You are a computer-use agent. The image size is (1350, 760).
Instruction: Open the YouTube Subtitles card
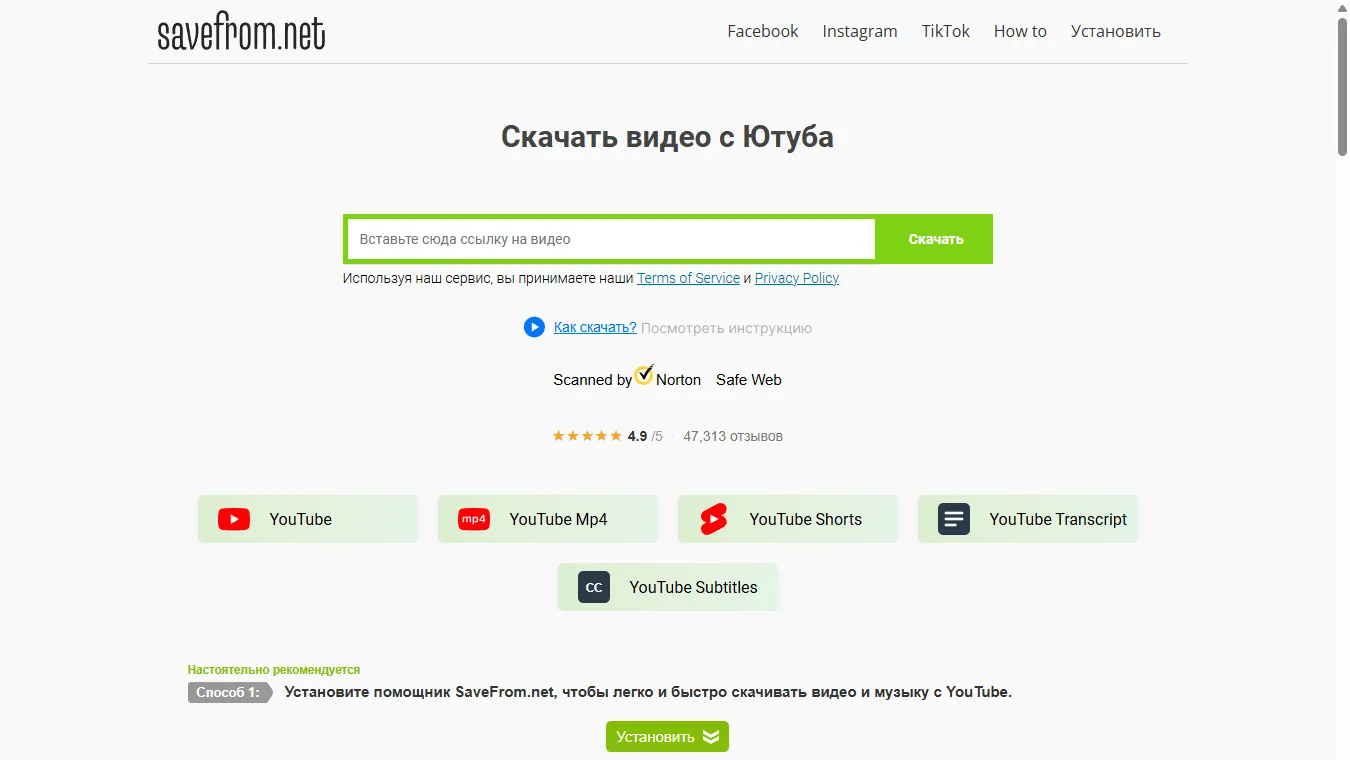click(668, 587)
